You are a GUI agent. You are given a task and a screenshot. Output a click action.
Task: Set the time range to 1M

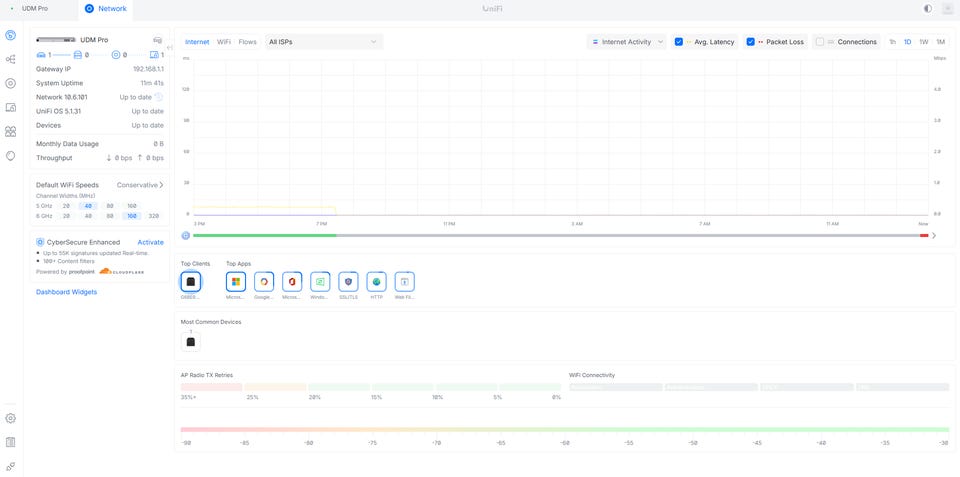[x=940, y=42]
